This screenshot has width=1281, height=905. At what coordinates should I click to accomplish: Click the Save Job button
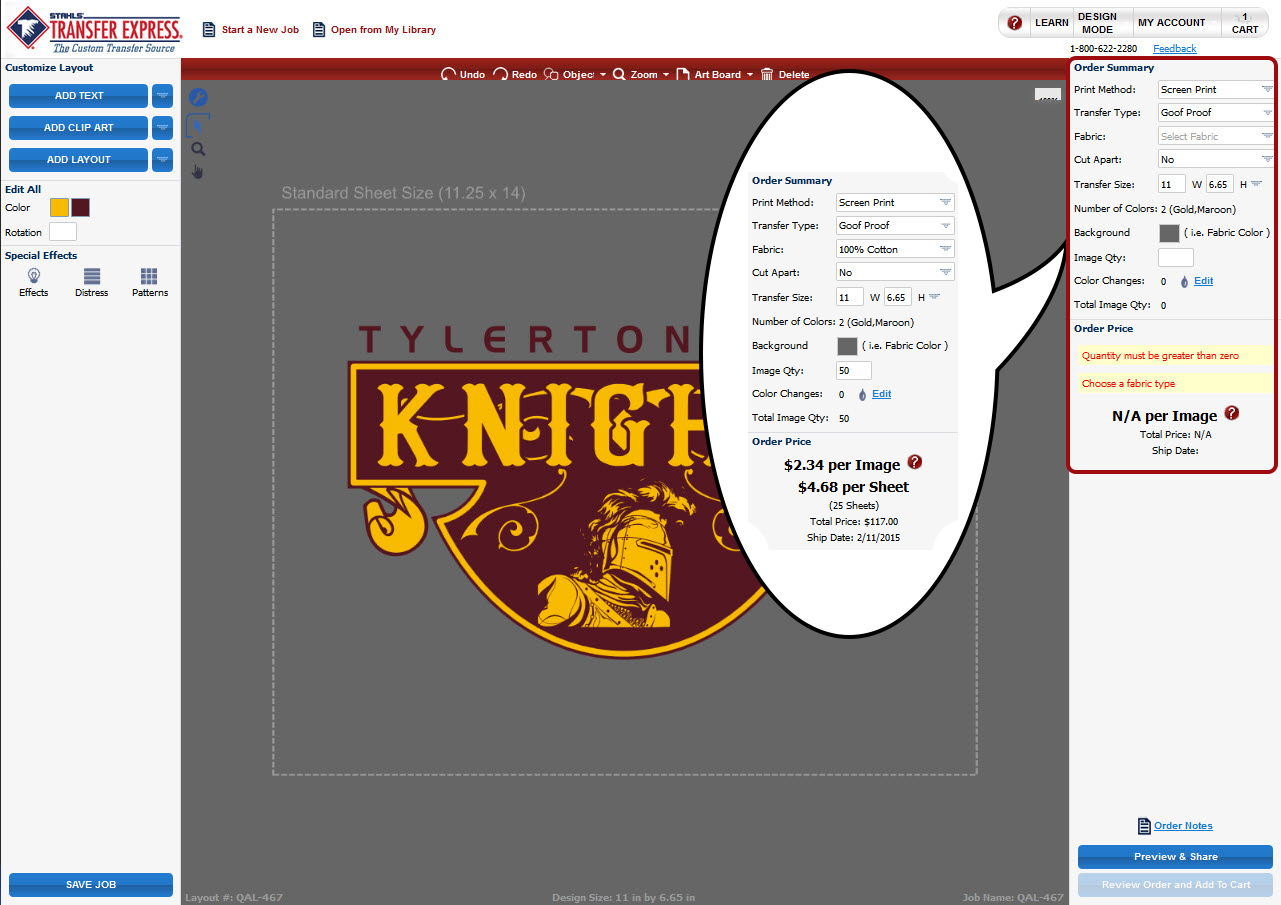pos(90,885)
